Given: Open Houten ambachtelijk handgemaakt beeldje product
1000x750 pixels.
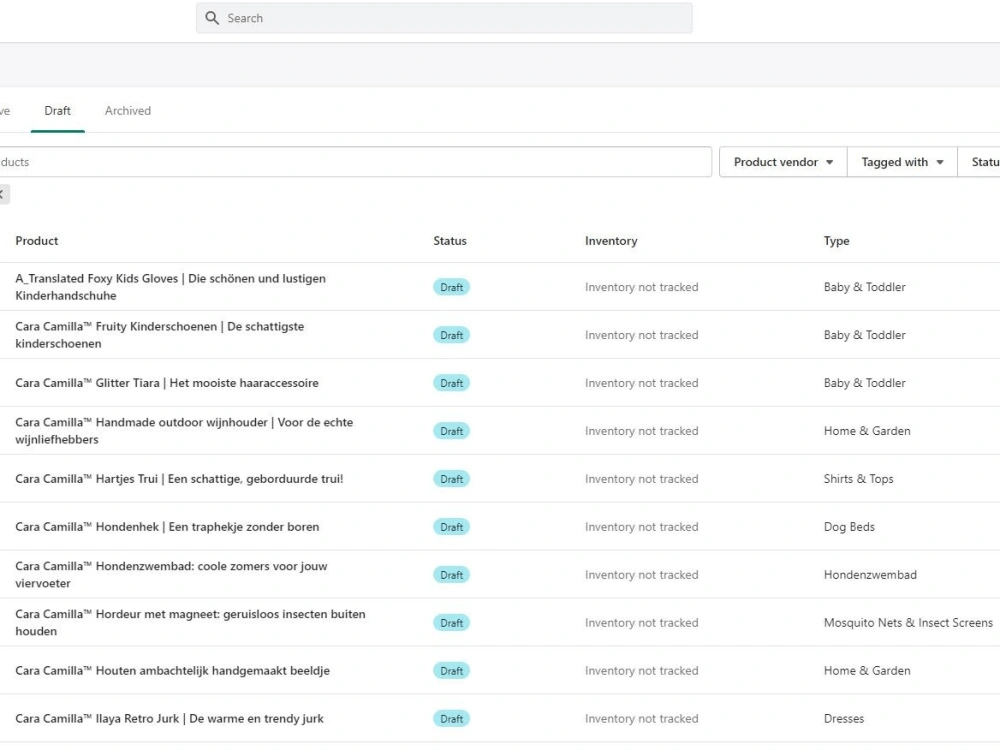Looking at the screenshot, I should coord(172,671).
